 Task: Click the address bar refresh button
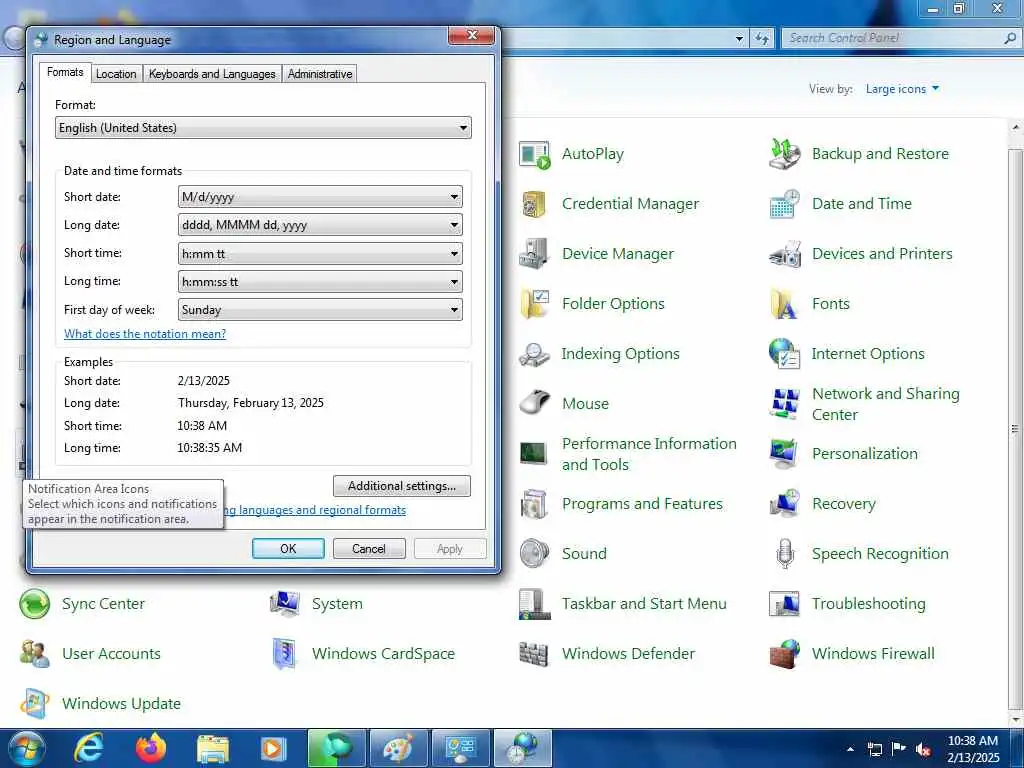(762, 39)
